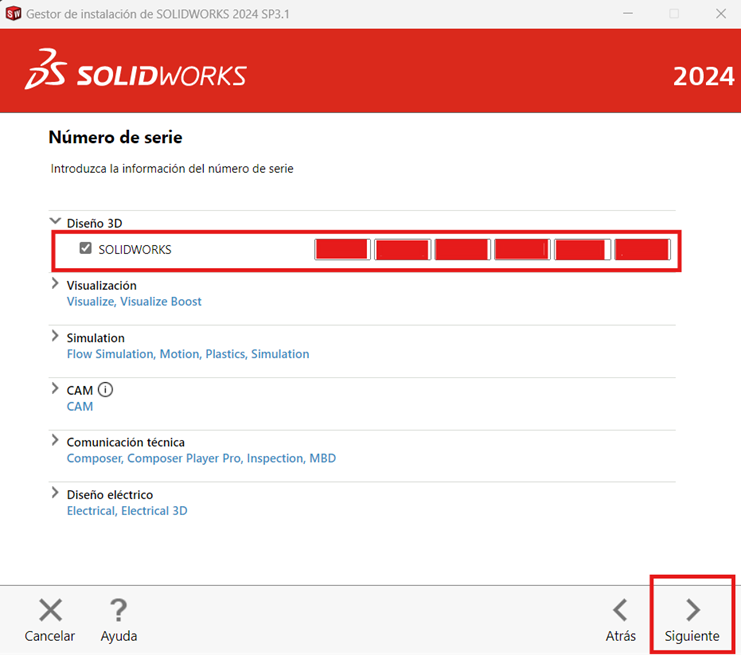Screen dimensions: 741x655
Task: Go back with the Atrás arrow
Action: [620, 610]
